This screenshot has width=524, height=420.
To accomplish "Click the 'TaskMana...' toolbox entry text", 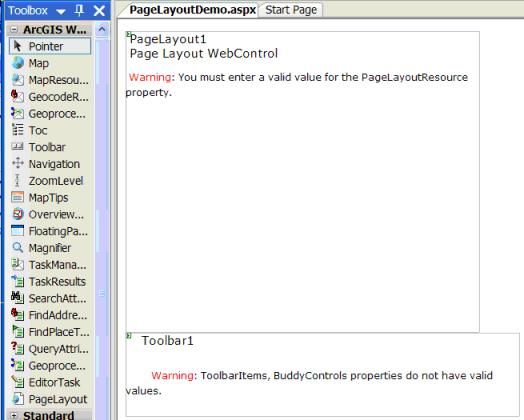I will pyautogui.click(x=57, y=265).
